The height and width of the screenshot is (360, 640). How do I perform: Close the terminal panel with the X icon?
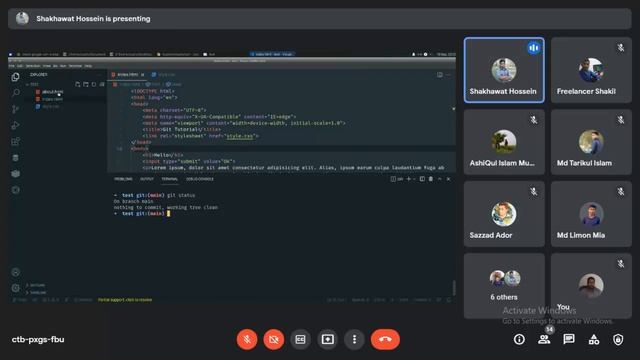click(x=448, y=179)
